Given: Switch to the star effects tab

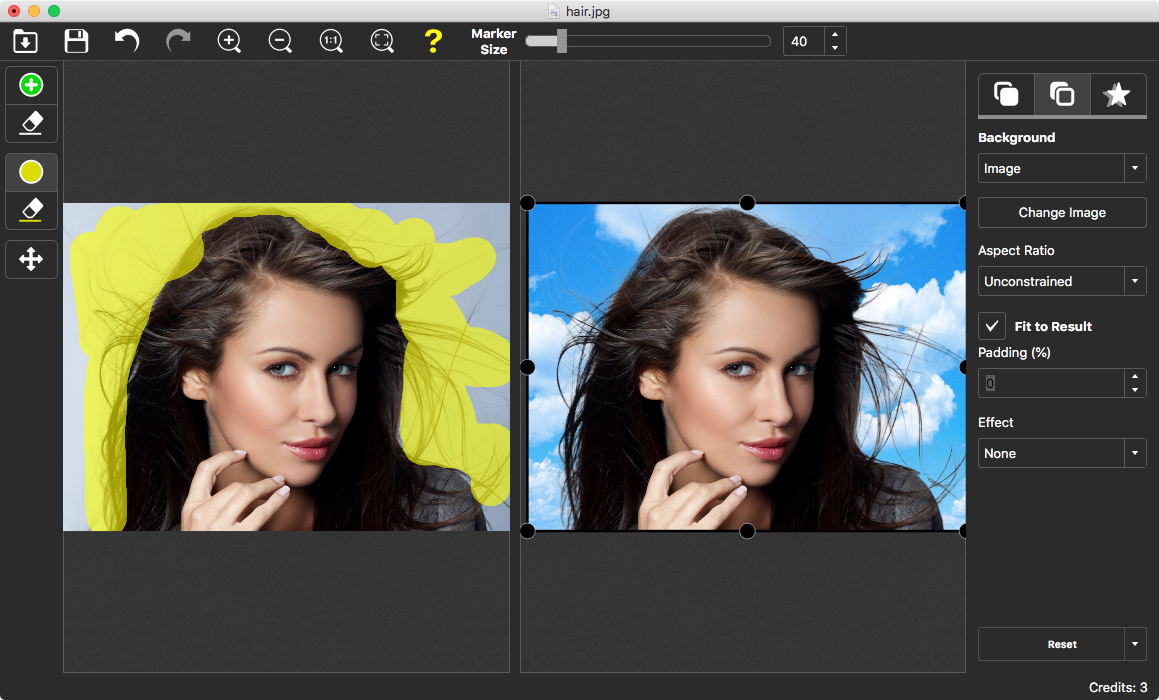Looking at the screenshot, I should click(1117, 94).
